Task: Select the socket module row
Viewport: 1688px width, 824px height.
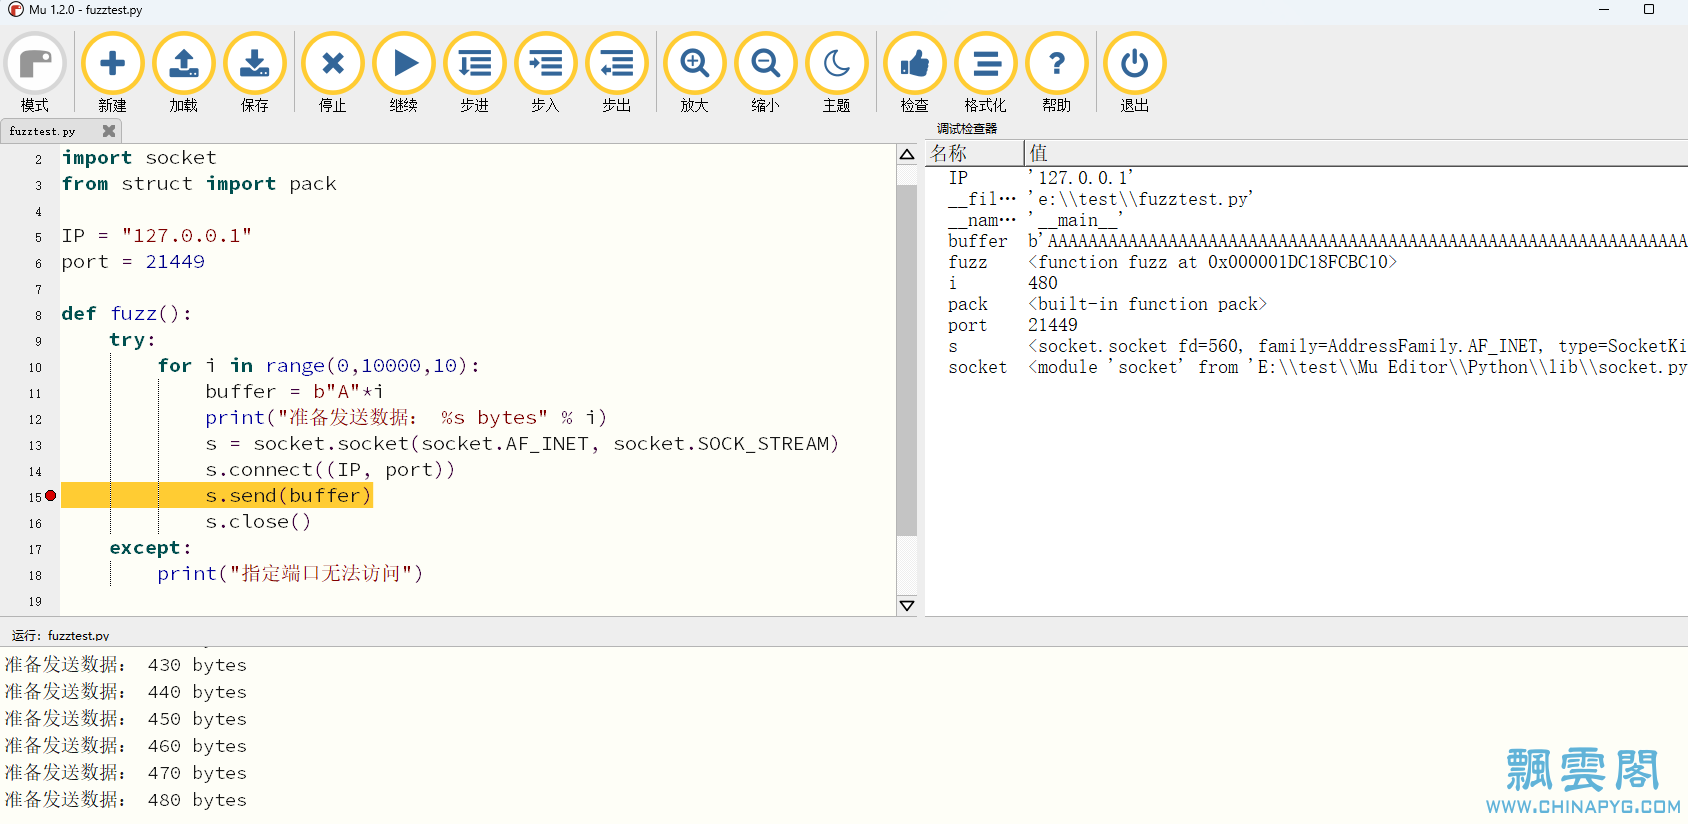Action: point(1306,367)
